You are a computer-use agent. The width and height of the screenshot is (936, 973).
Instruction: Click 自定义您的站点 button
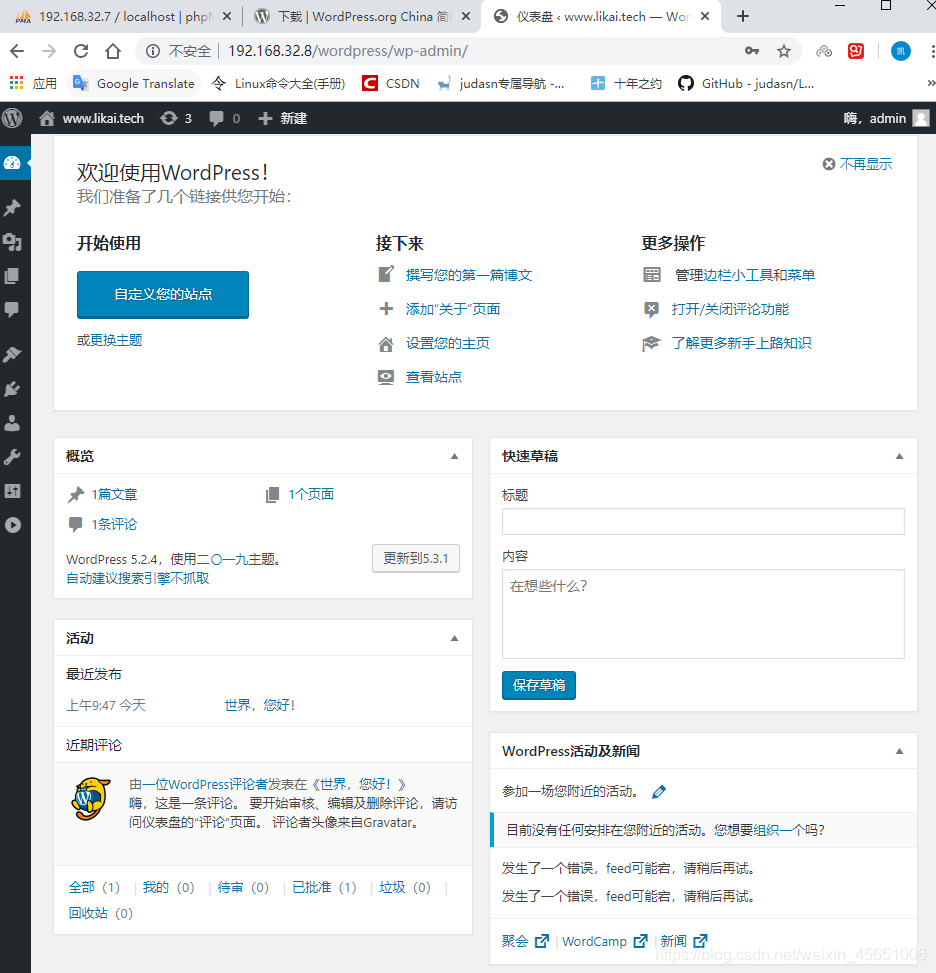coord(163,294)
